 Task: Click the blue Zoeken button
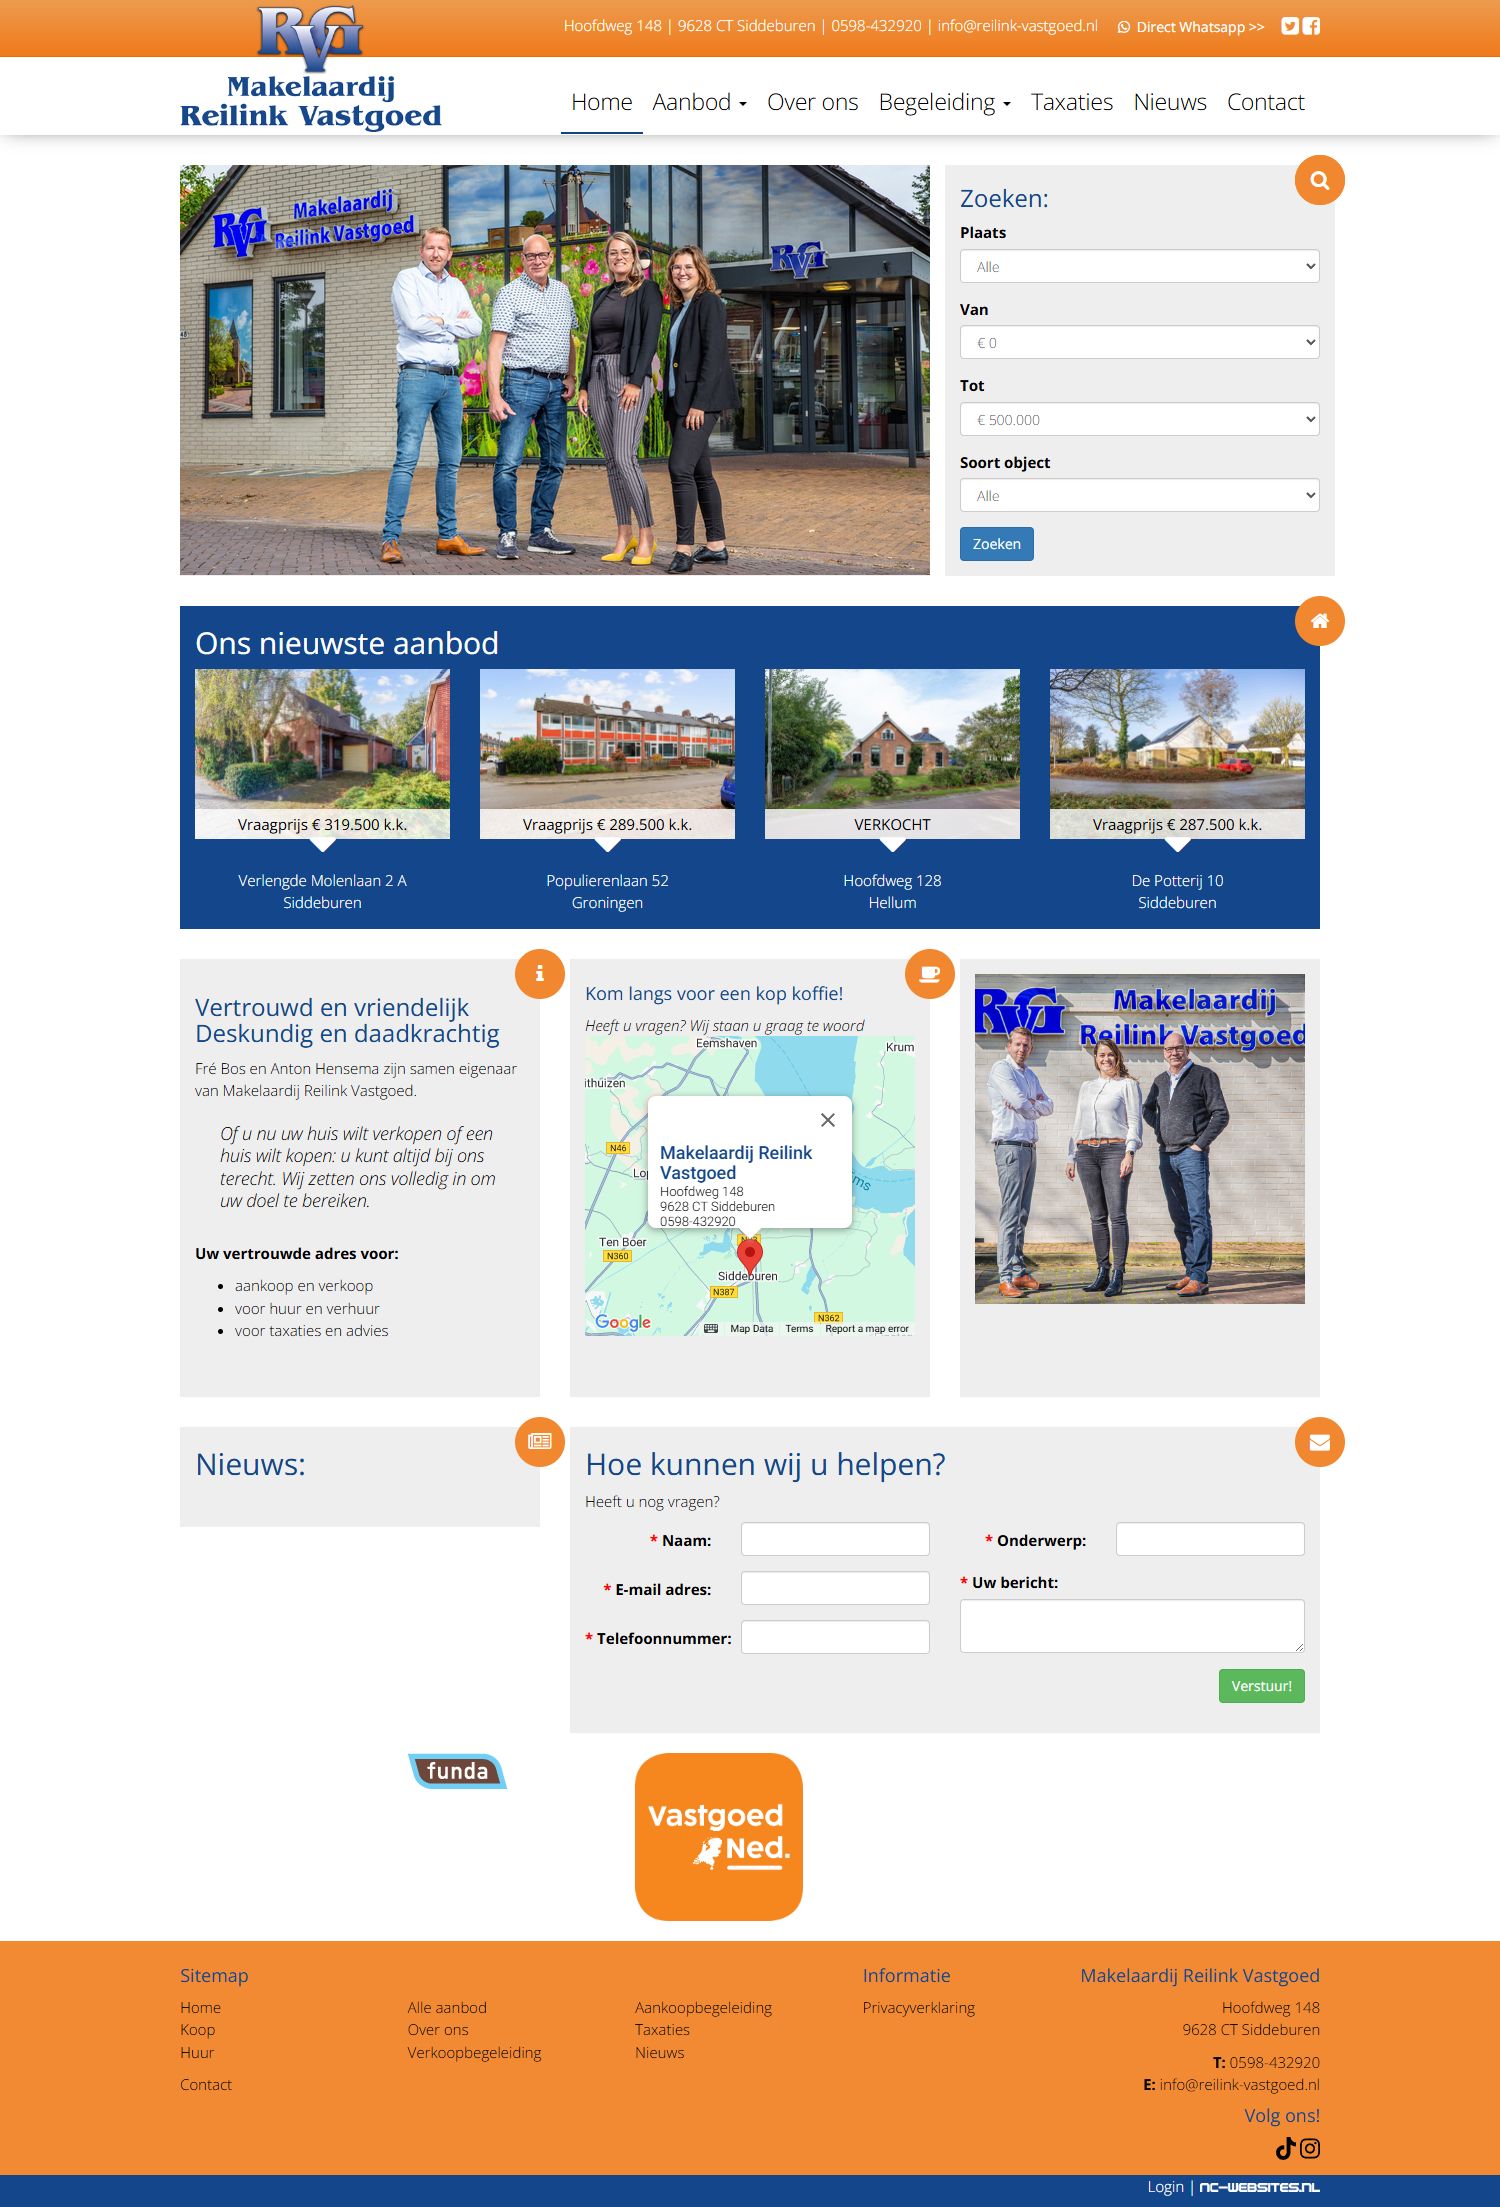tap(997, 544)
